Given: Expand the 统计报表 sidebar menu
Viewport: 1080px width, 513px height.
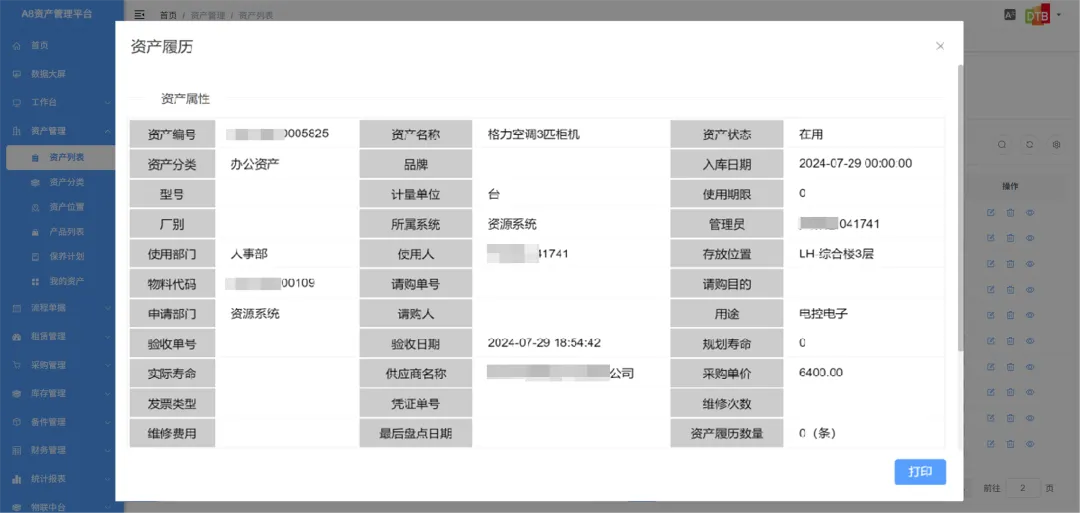Looking at the screenshot, I should click(x=57, y=479).
